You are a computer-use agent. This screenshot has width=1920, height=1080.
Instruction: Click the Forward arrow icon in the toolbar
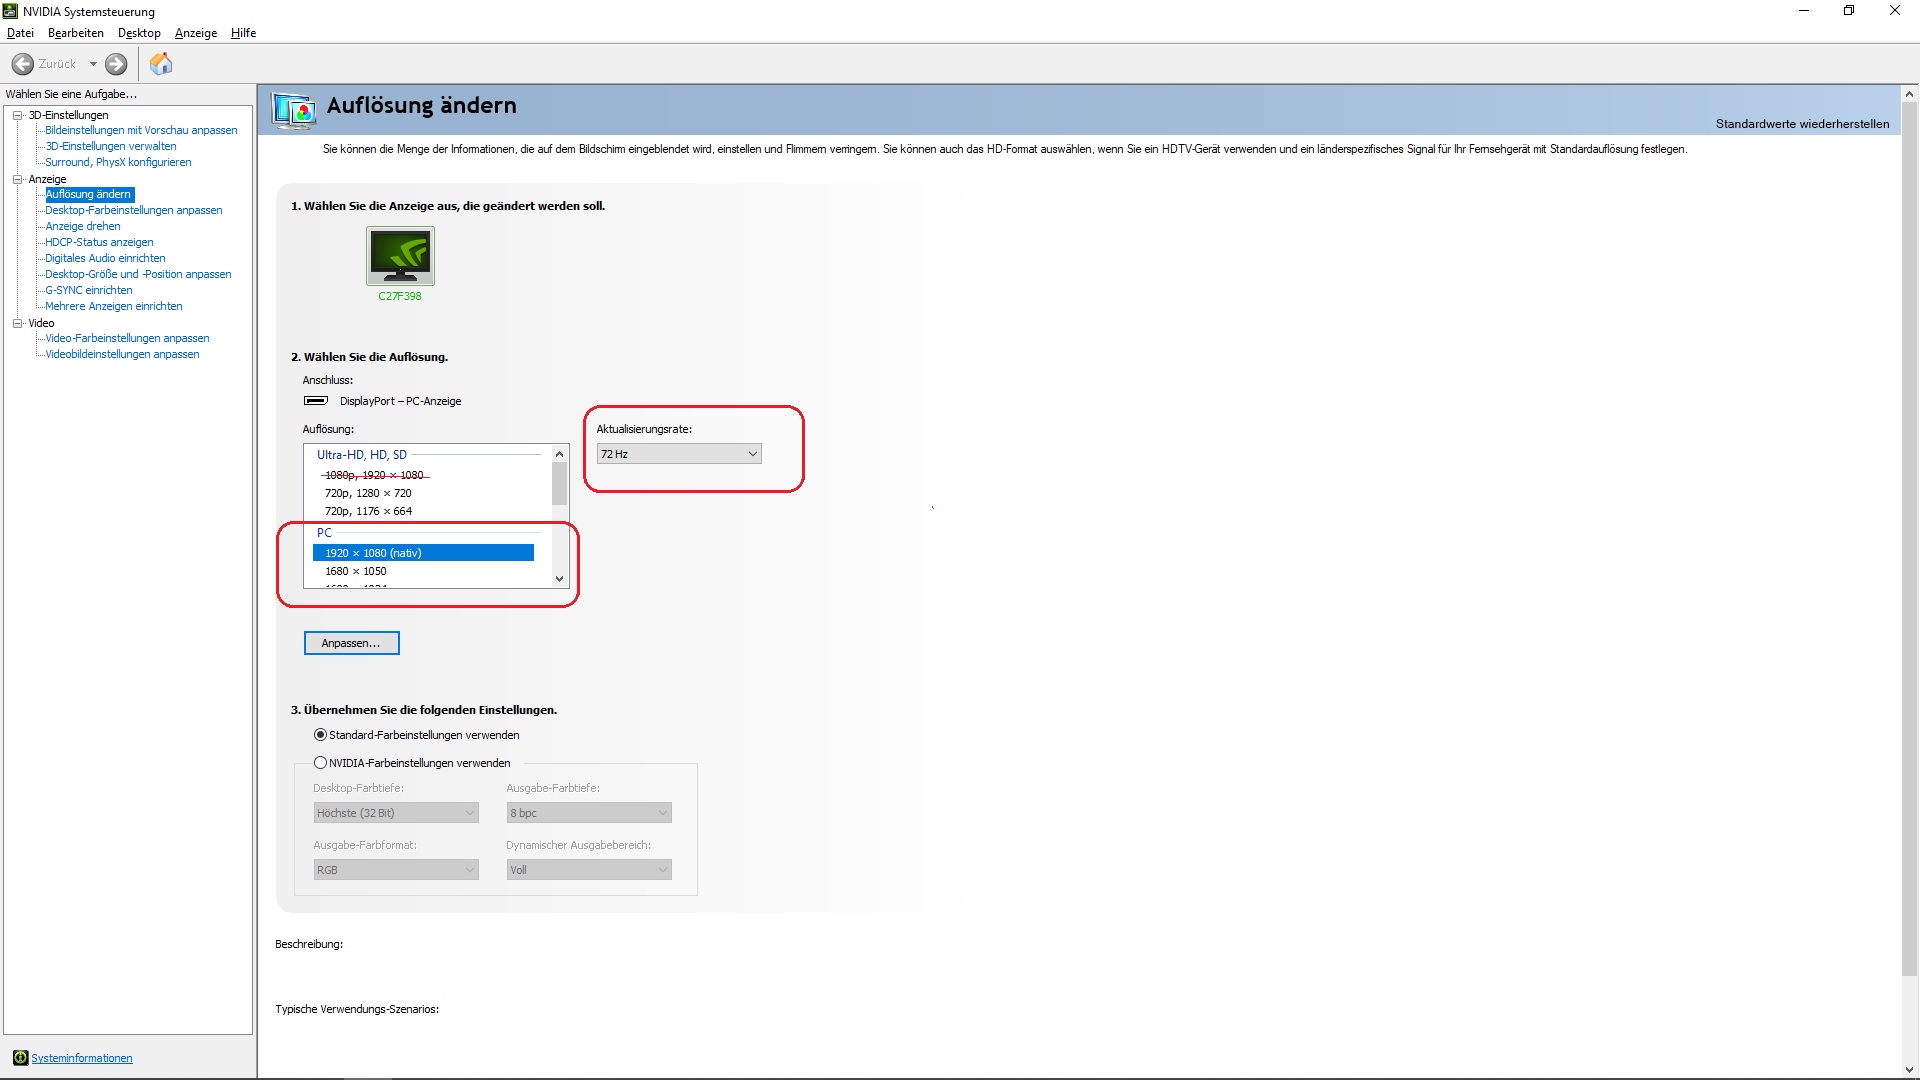pyautogui.click(x=116, y=64)
